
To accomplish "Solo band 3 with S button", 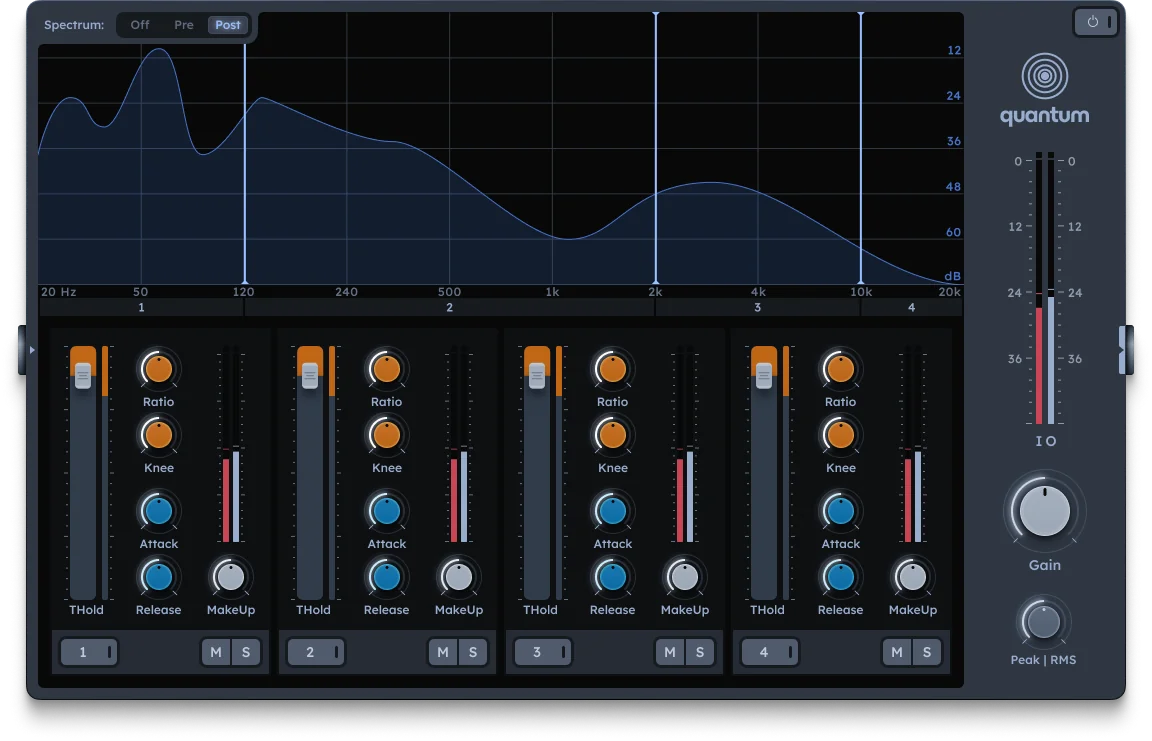I will 700,653.
